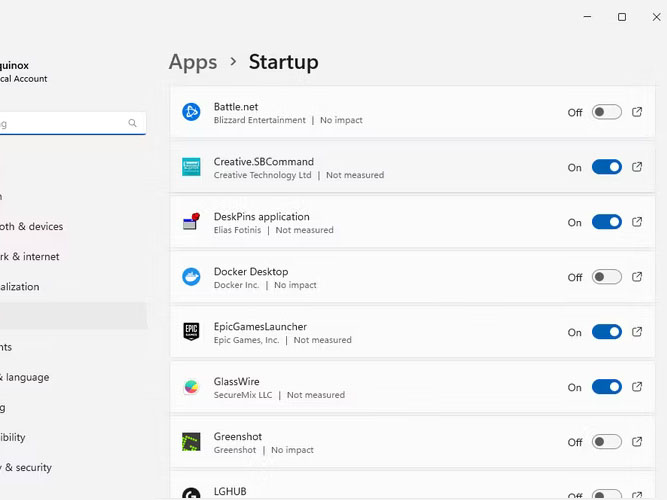Image resolution: width=667 pixels, height=500 pixels.
Task: Click Creative Technology Ltd publisher text
Action: coord(262,175)
